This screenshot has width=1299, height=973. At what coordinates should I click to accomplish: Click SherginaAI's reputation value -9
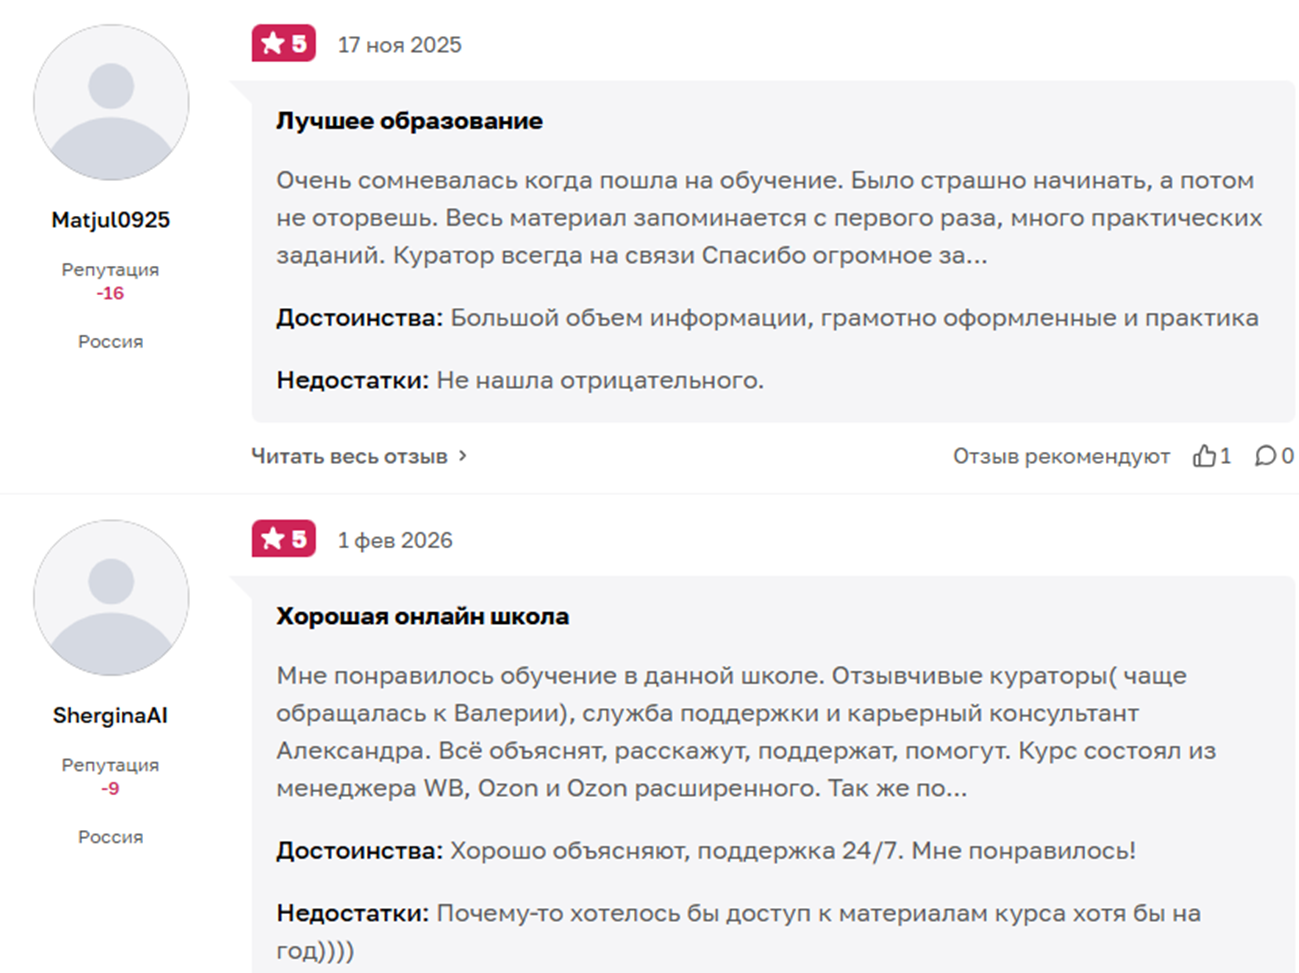(110, 788)
